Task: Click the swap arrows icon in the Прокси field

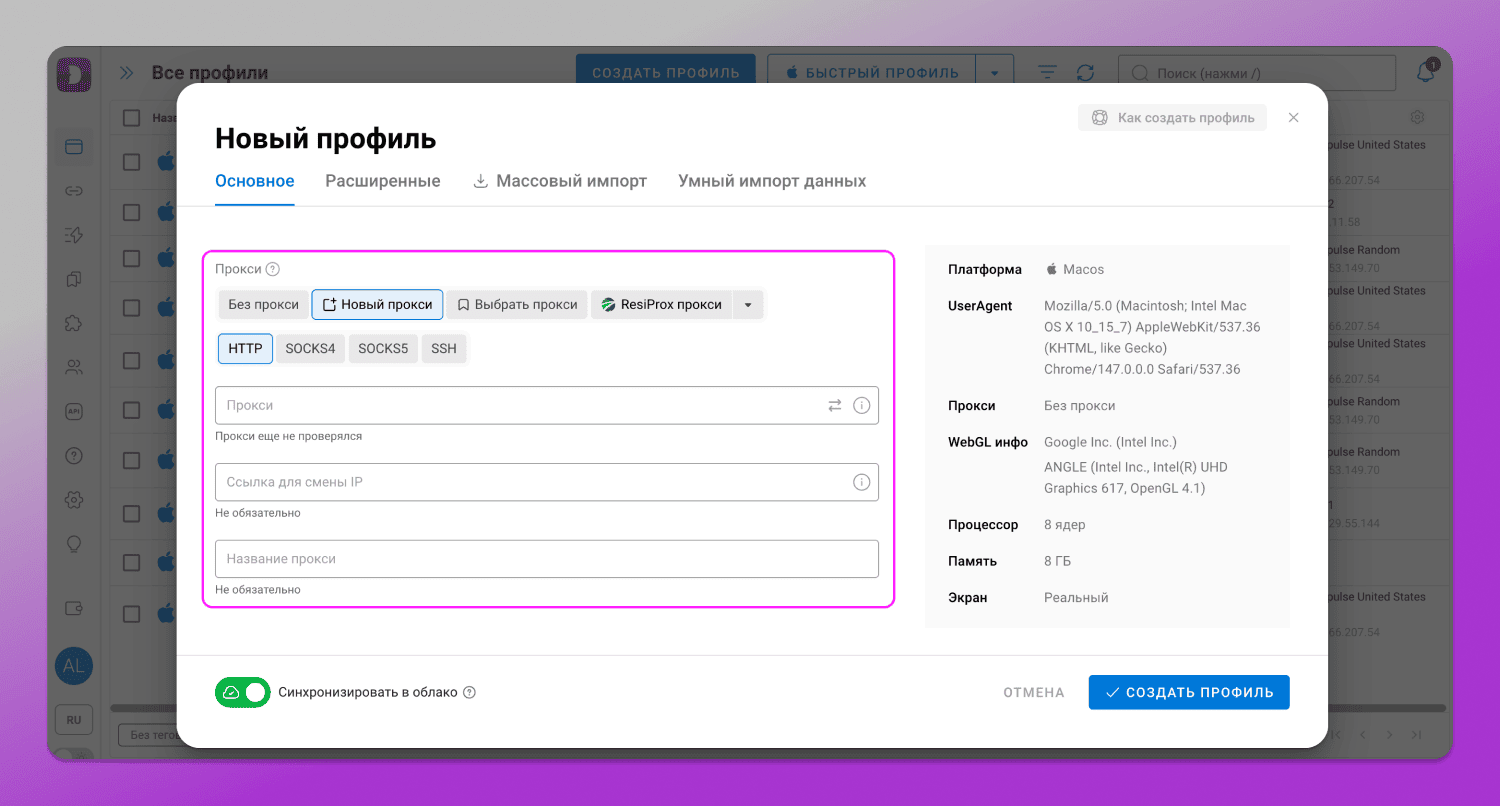Action: 834,406
